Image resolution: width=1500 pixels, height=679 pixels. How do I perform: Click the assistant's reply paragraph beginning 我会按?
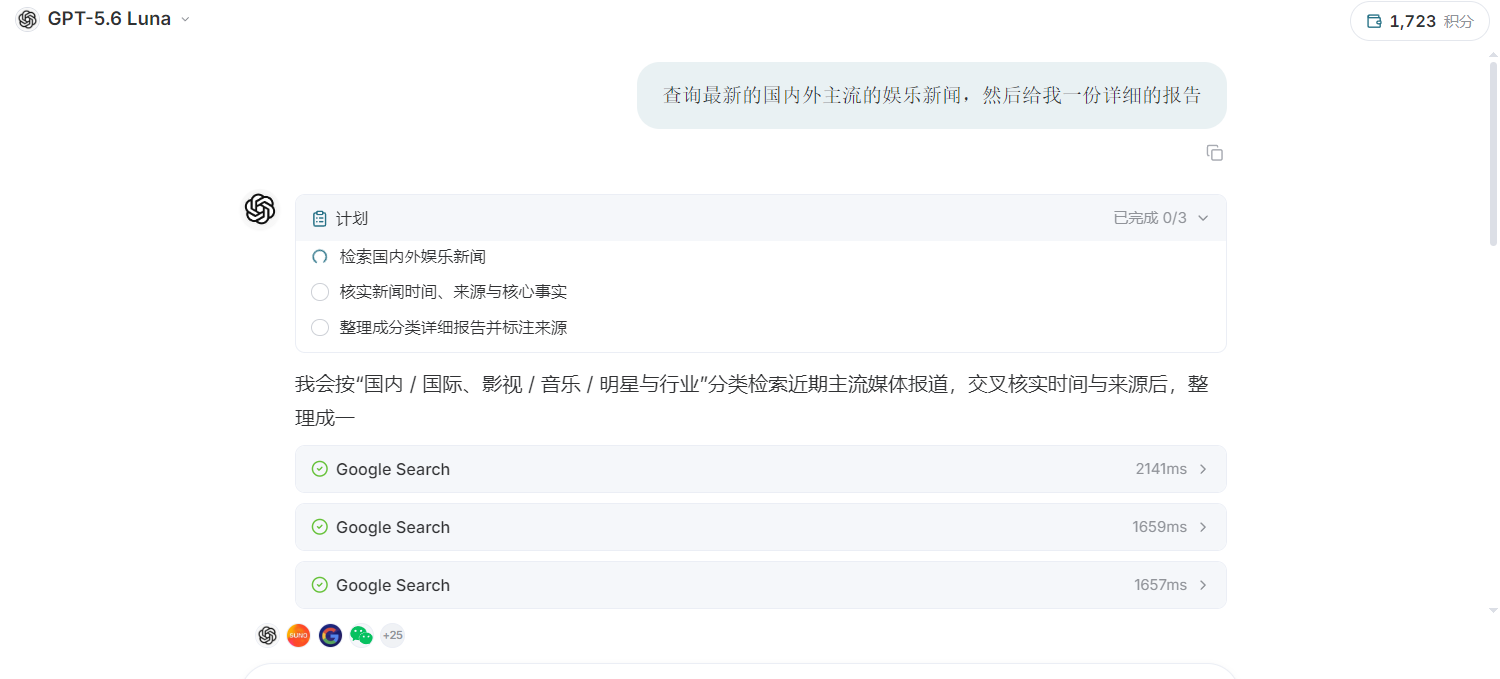point(752,399)
